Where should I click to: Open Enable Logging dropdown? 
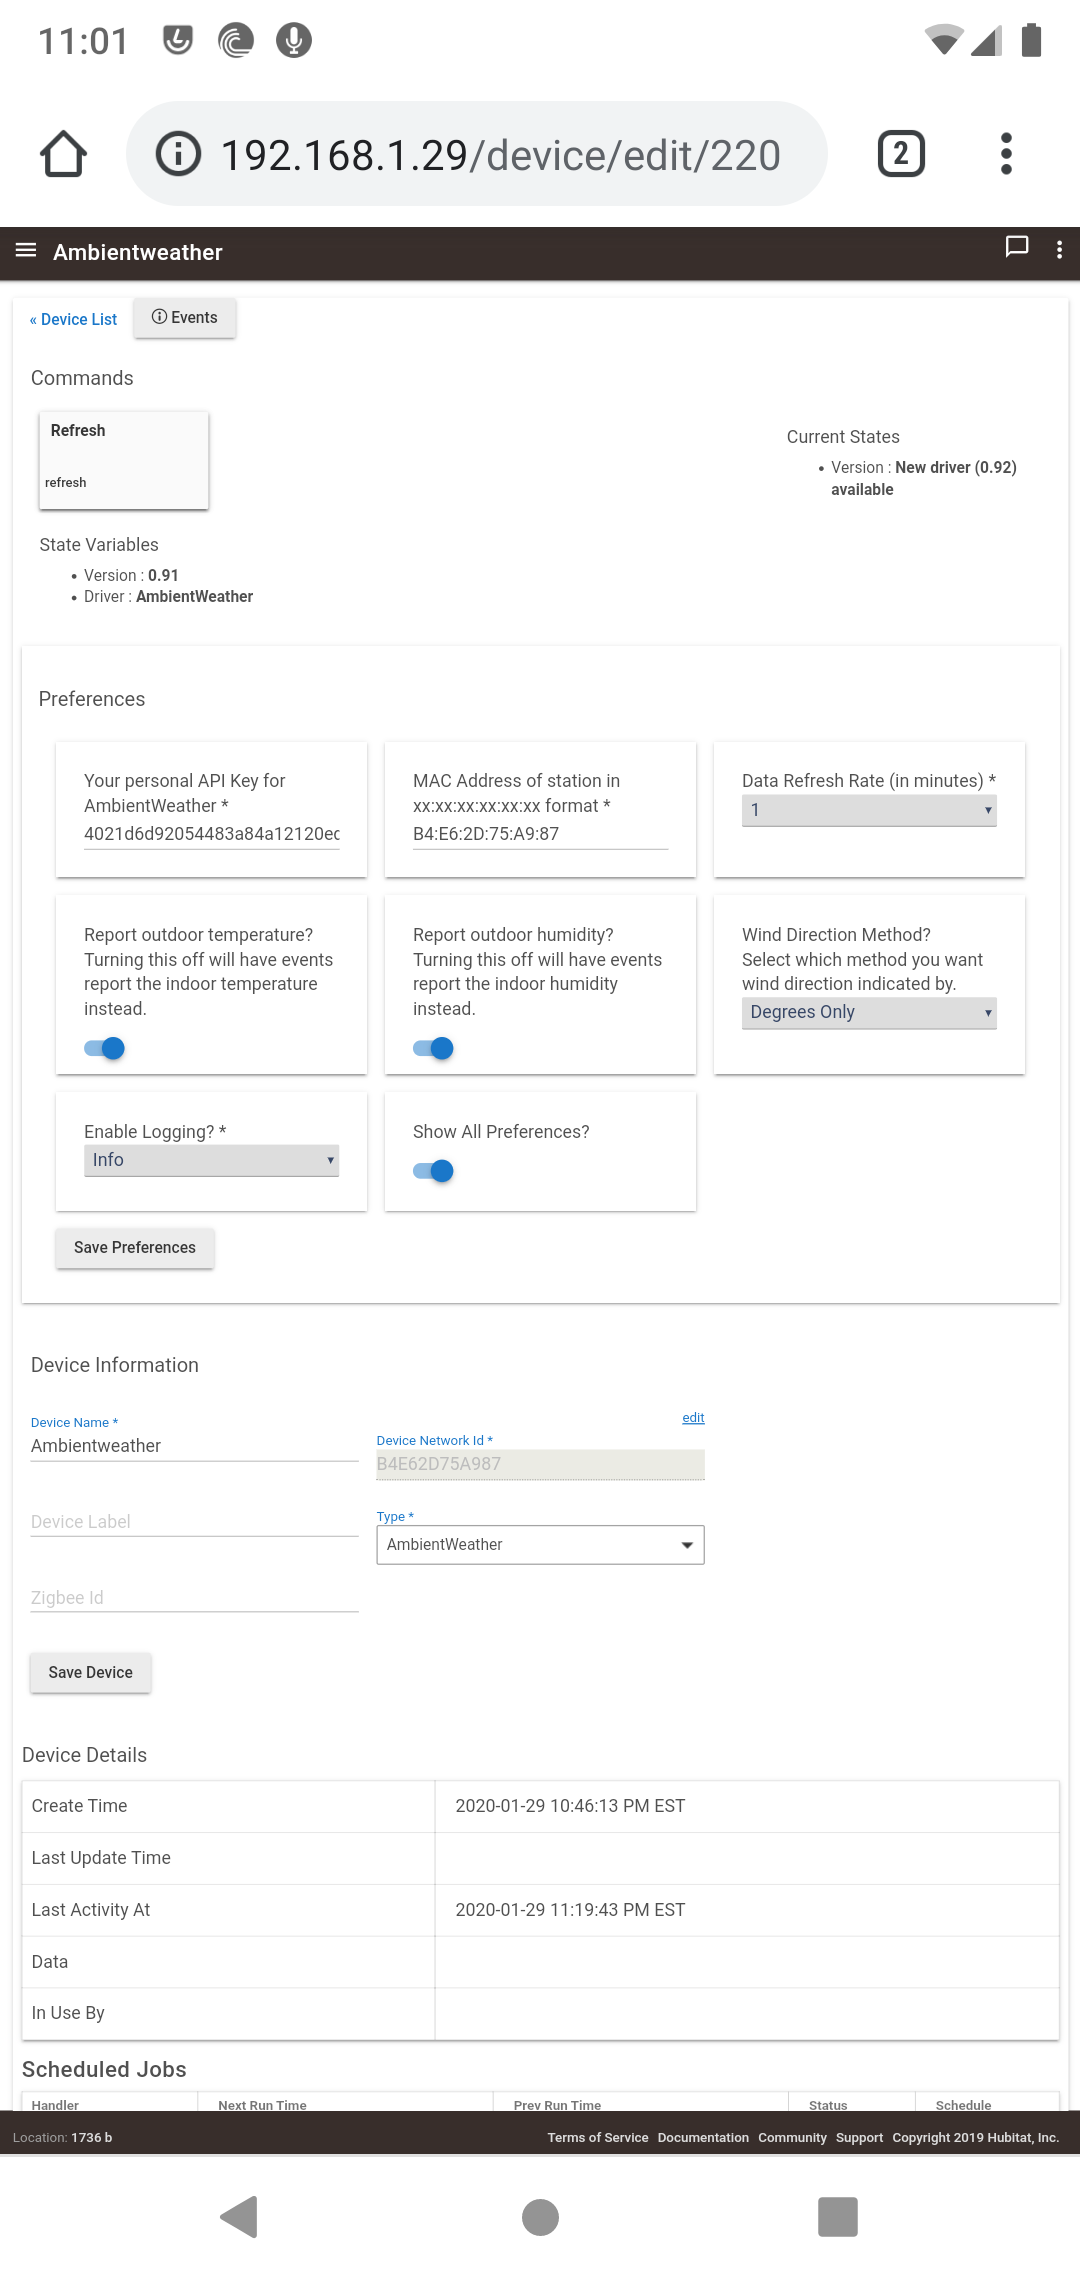pos(211,1160)
